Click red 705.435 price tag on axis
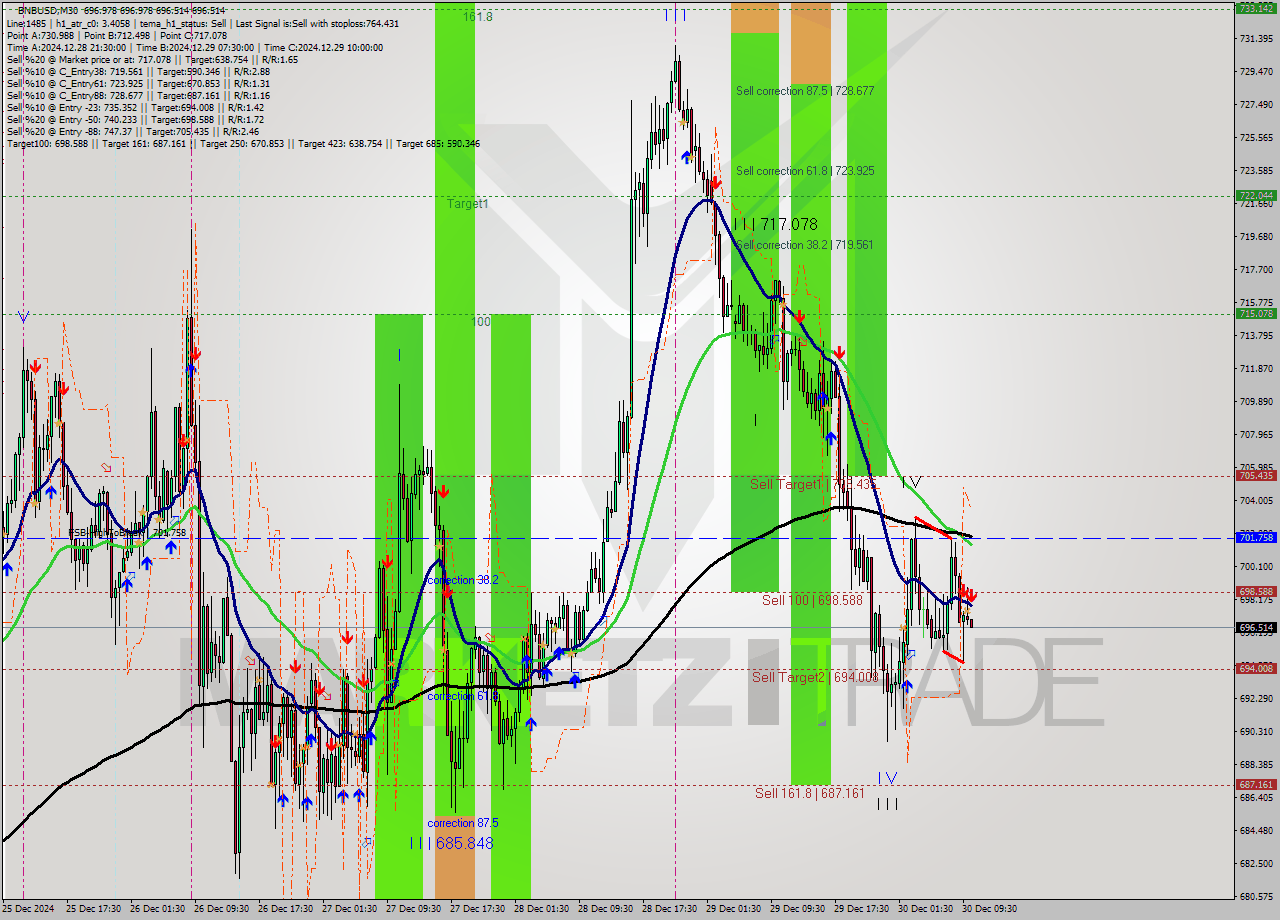Image resolution: width=1280 pixels, height=920 pixels. pyautogui.click(x=1256, y=476)
